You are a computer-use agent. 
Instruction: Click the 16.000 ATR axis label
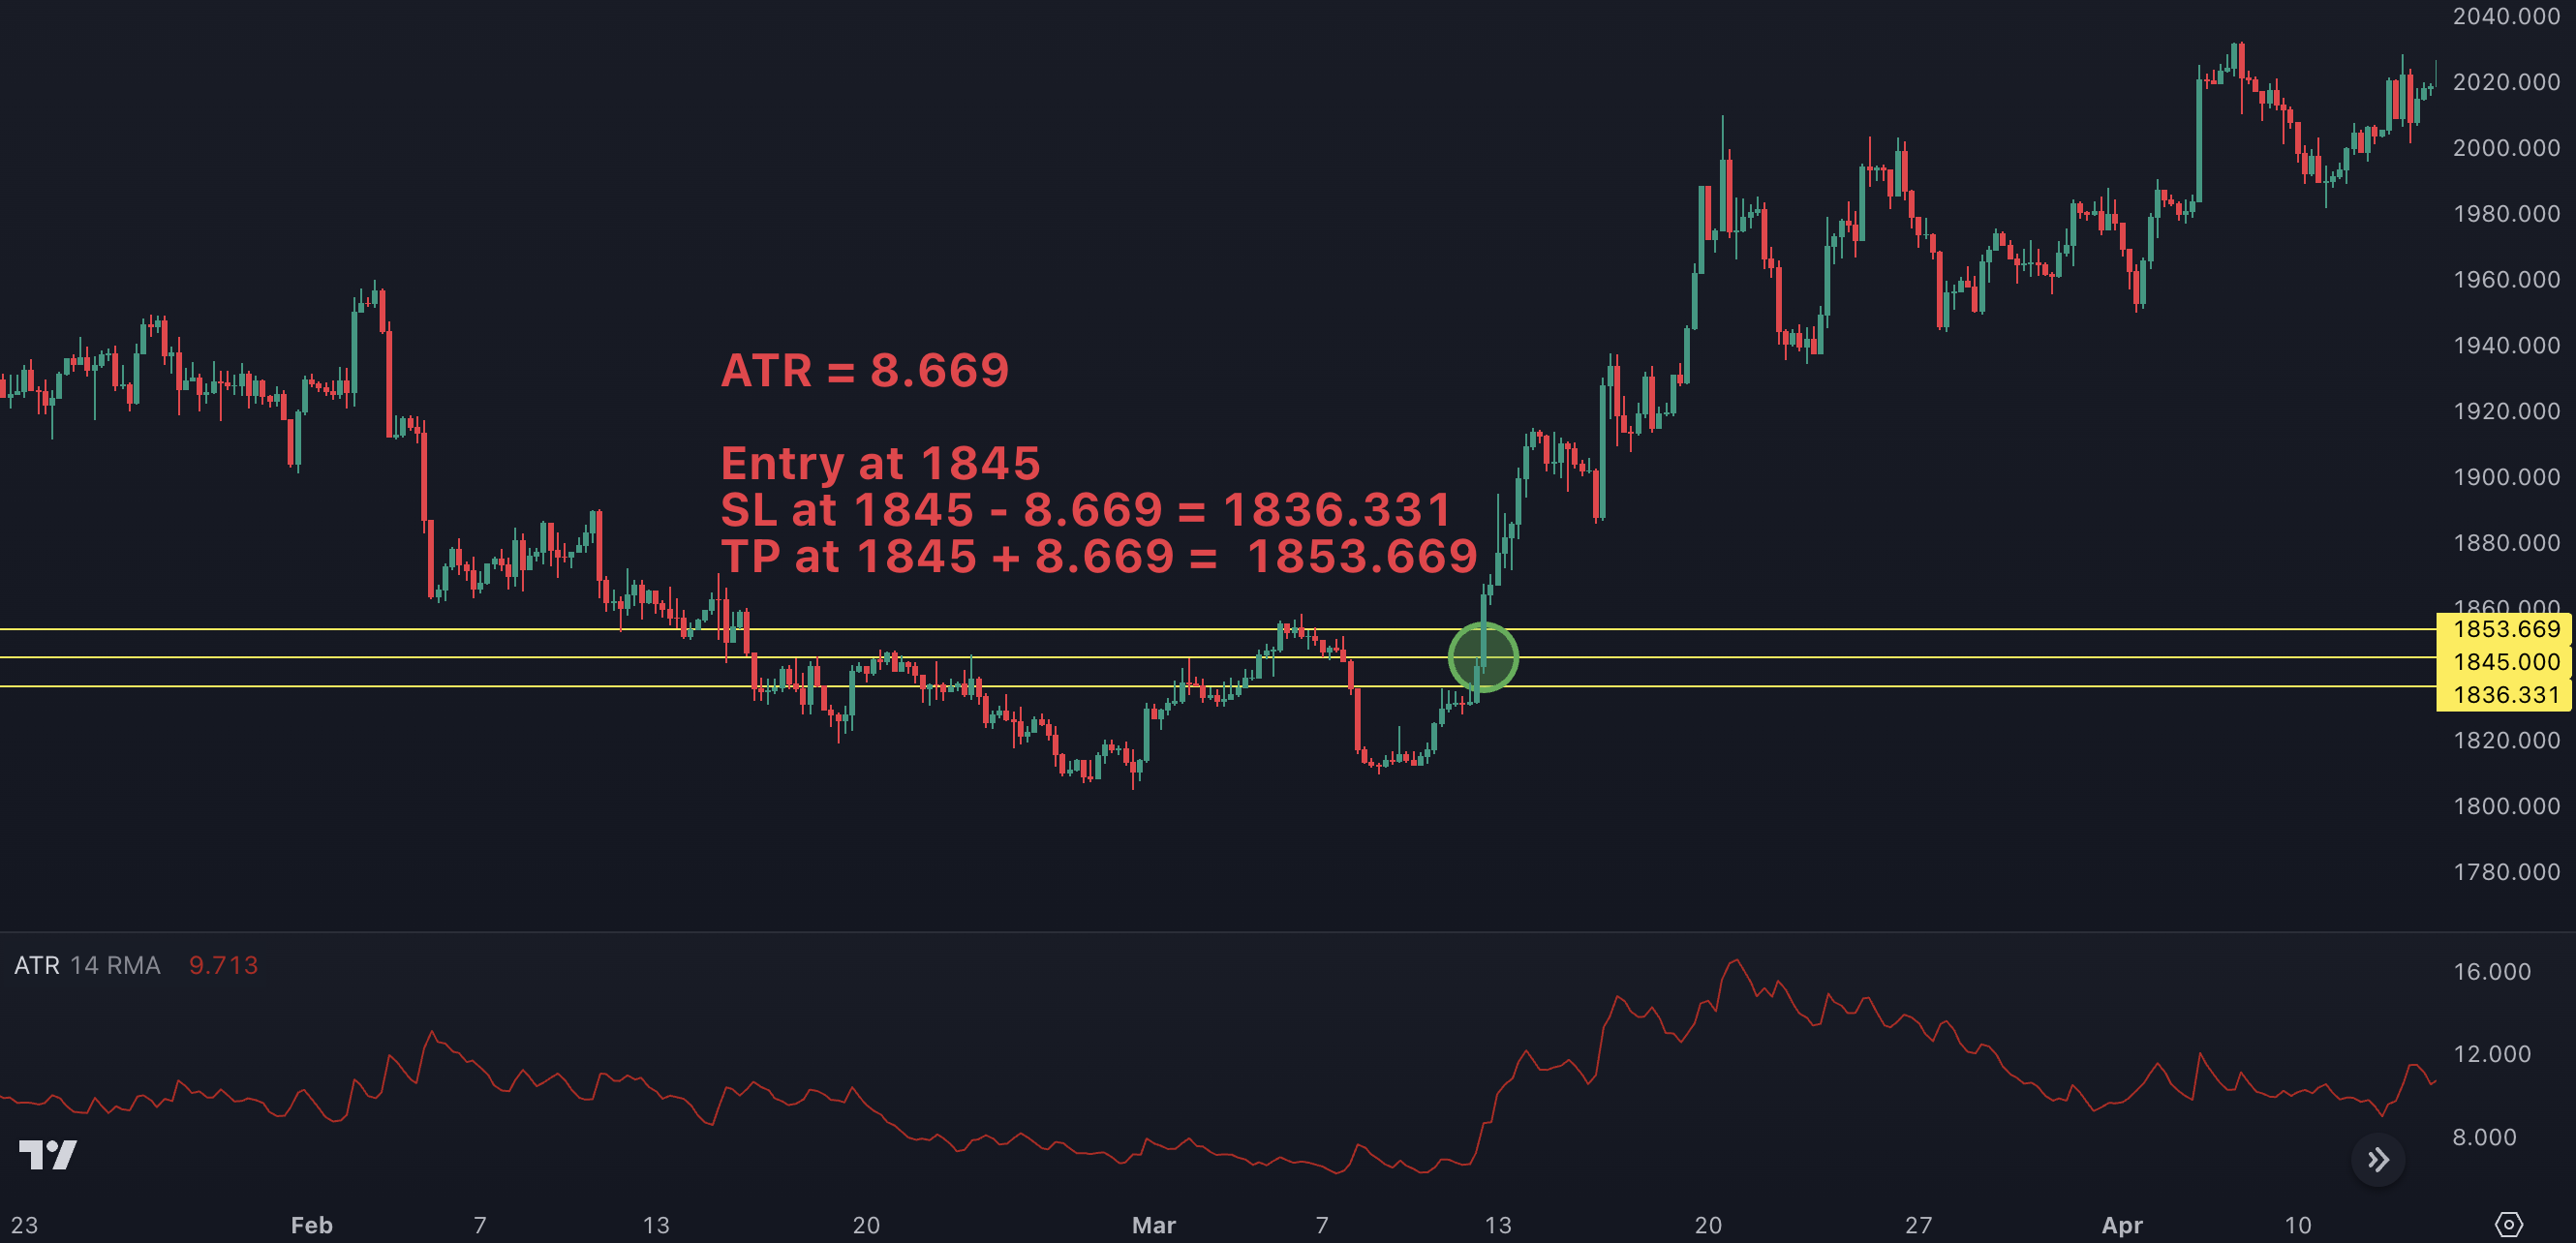(2491, 972)
